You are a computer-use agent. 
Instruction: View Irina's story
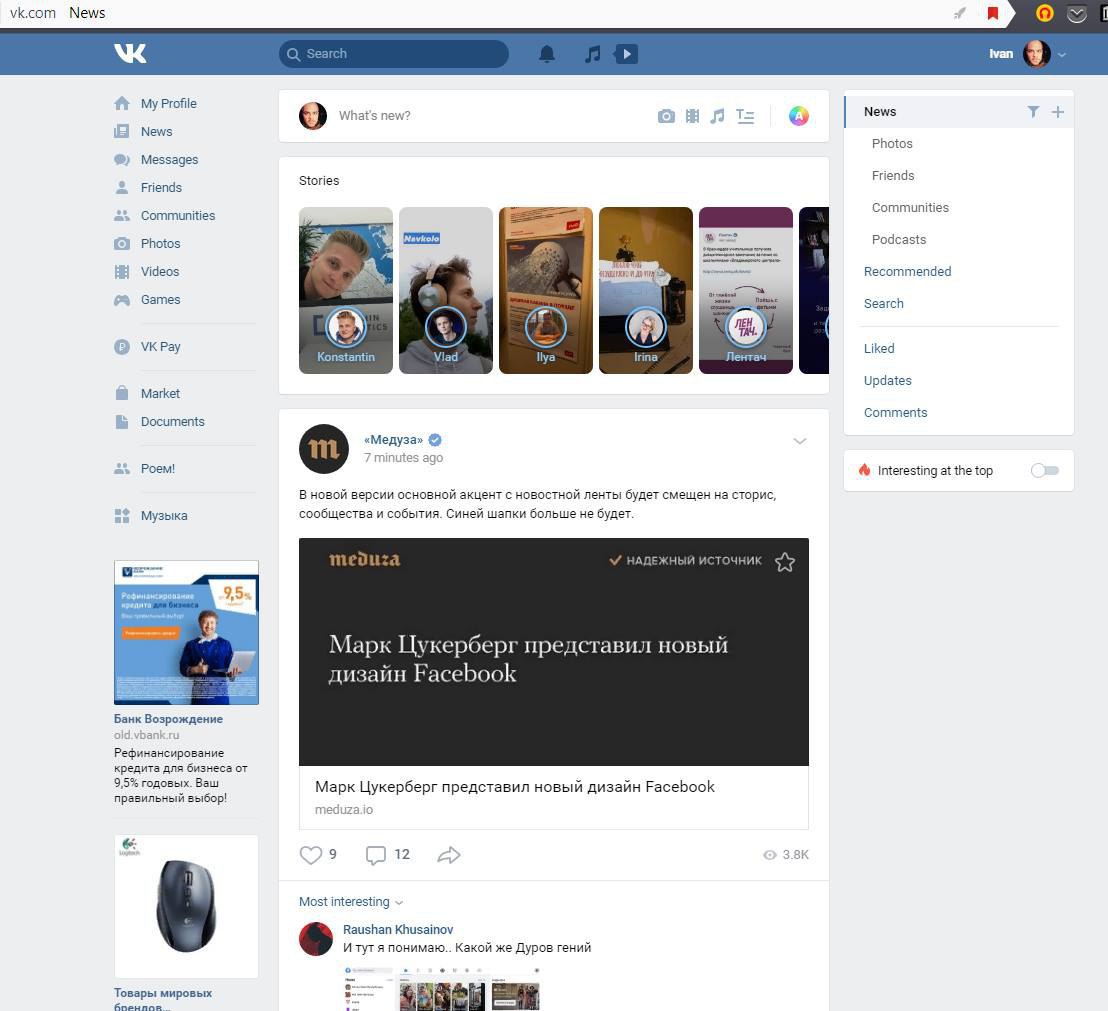[646, 290]
